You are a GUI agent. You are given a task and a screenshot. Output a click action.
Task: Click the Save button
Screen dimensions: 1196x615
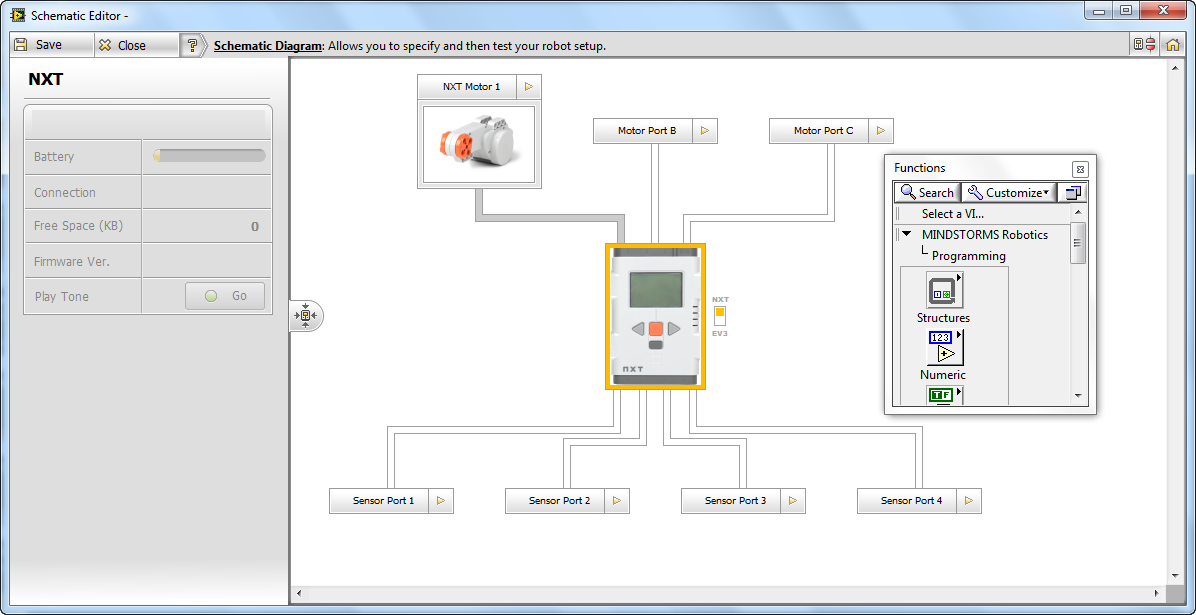point(50,45)
